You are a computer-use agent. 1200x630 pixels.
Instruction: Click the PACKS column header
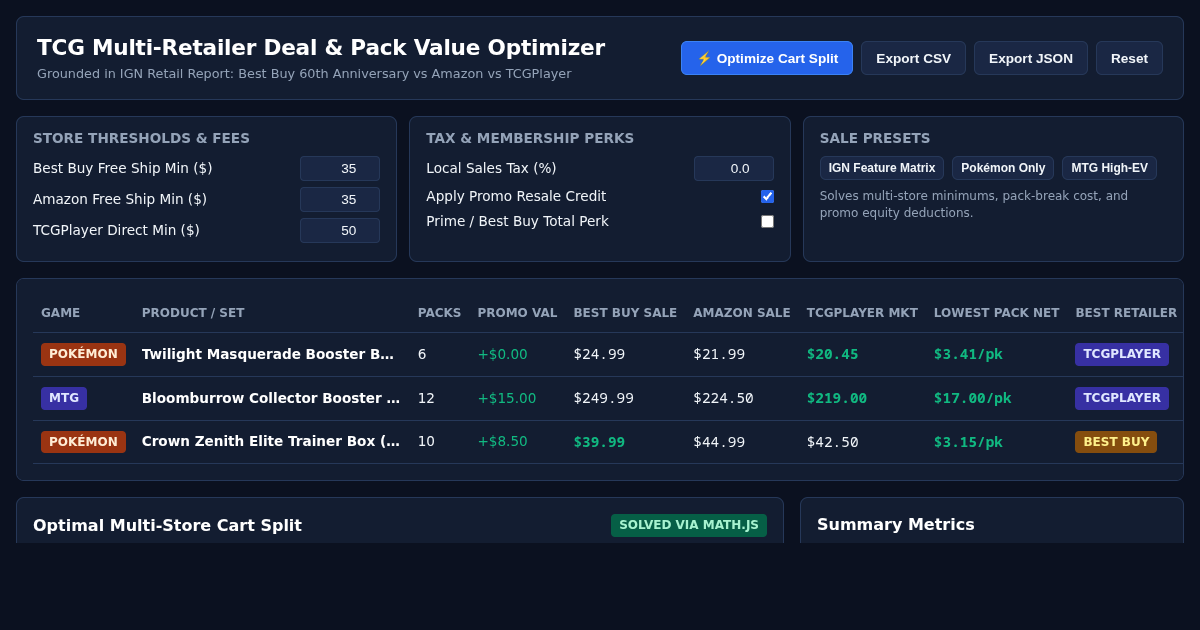(x=439, y=313)
